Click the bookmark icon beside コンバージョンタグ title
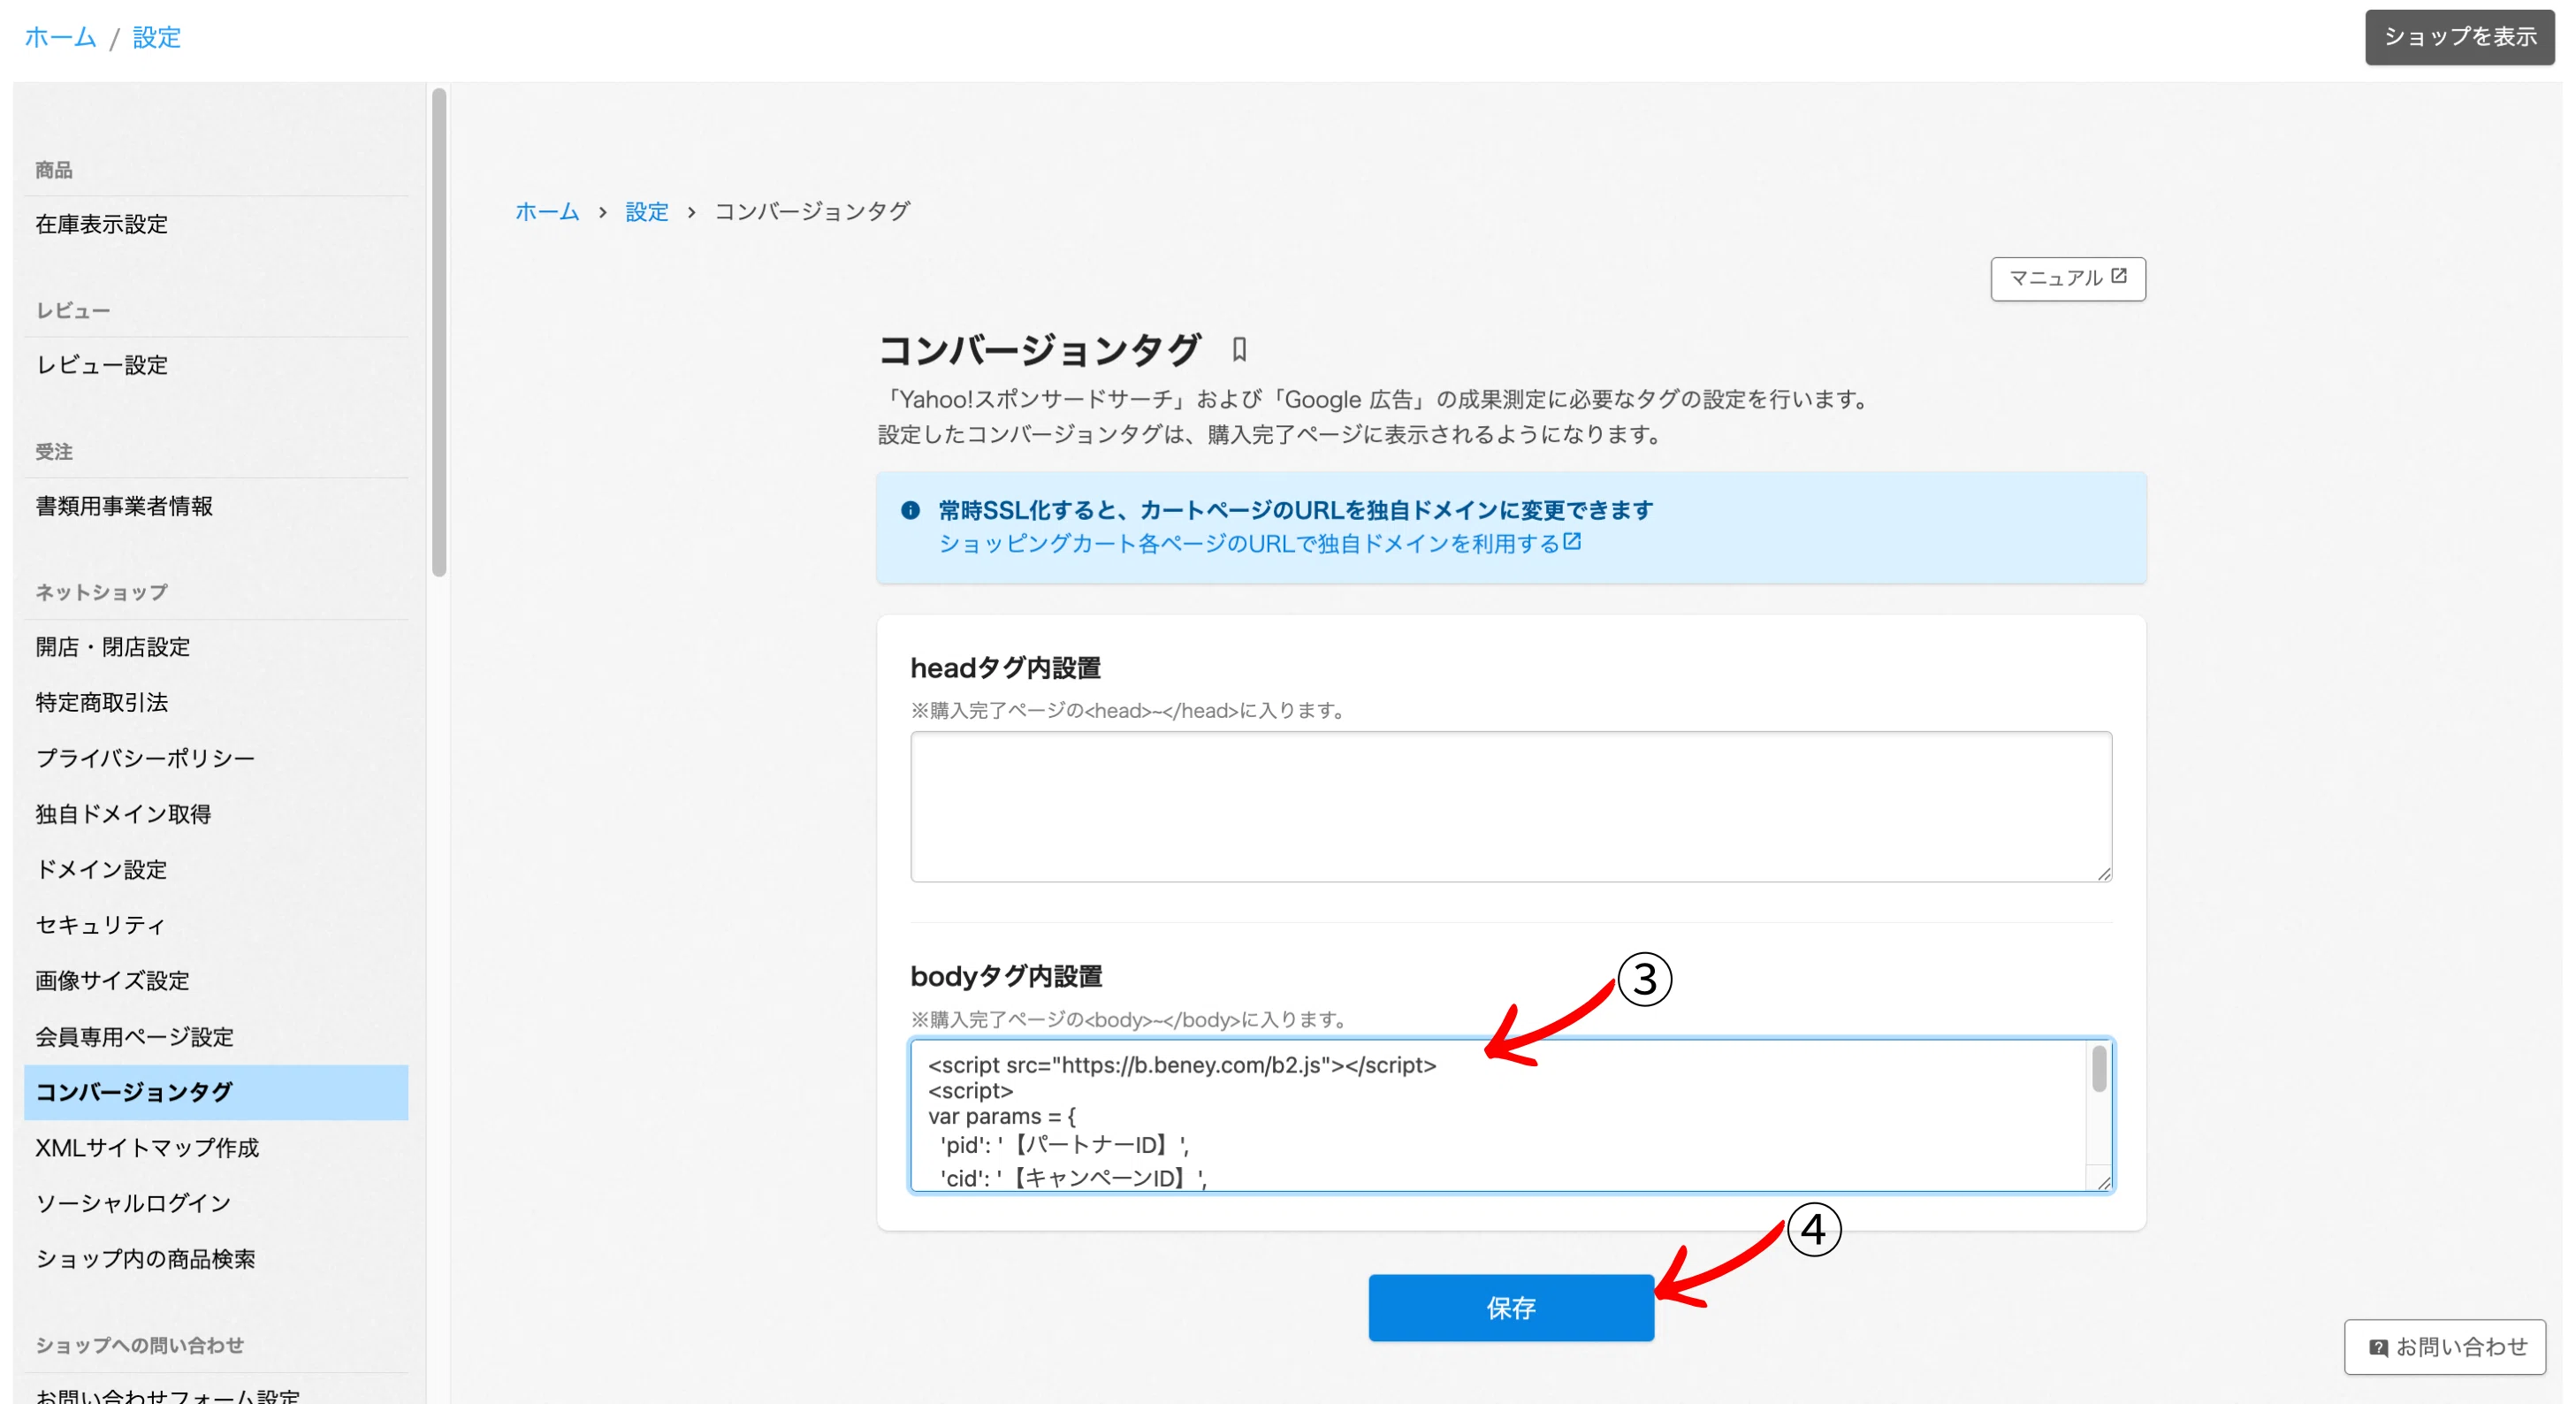The width and height of the screenshot is (2576, 1404). (x=1239, y=349)
